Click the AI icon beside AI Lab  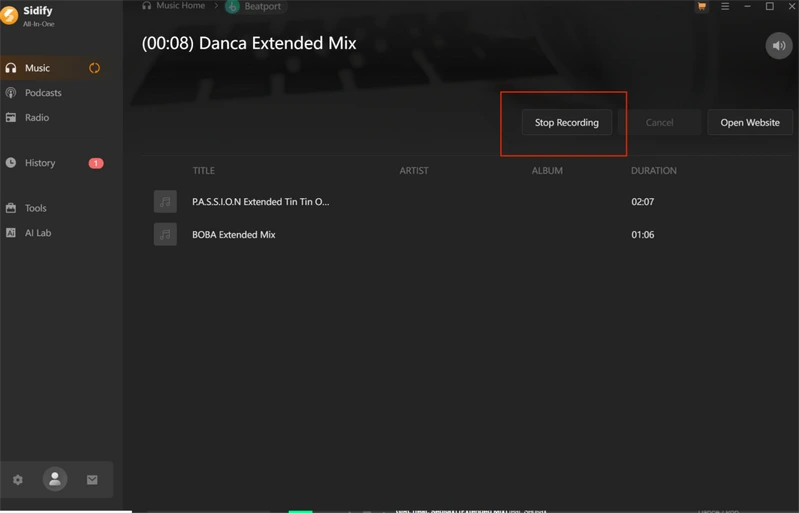(11, 233)
